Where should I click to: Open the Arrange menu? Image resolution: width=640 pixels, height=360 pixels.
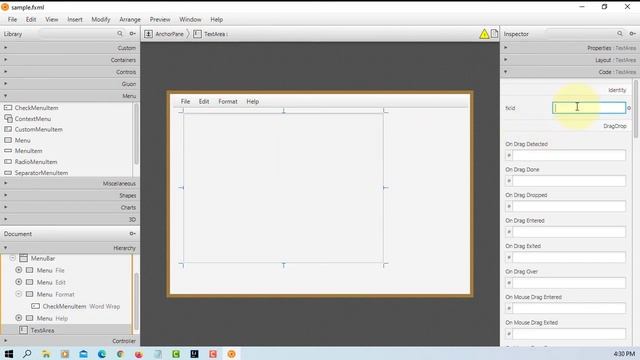[130, 19]
